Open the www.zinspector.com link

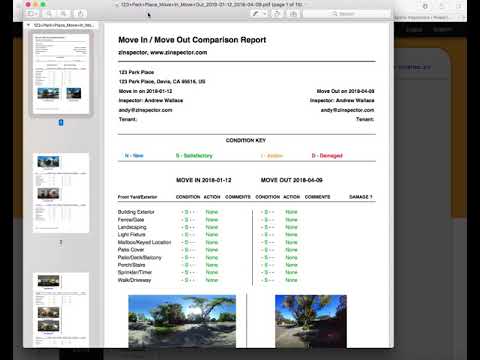179,52
